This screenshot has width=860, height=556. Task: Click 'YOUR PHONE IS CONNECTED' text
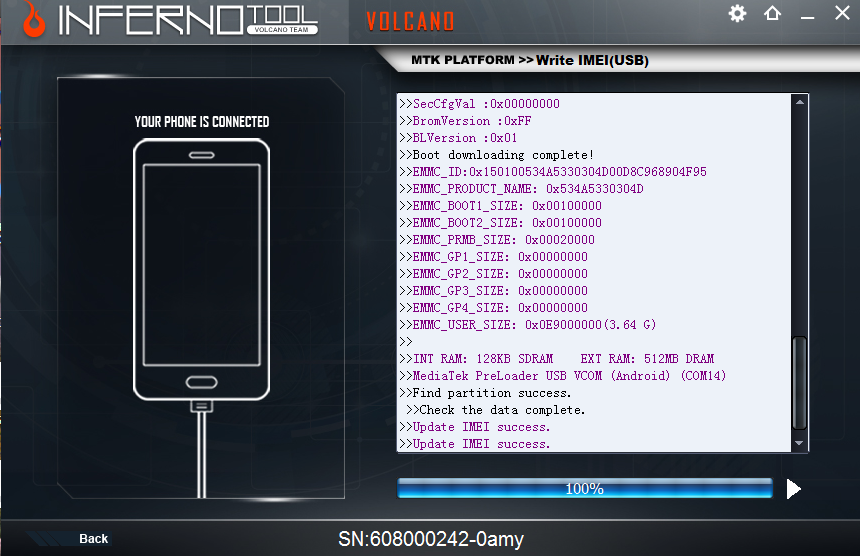[x=202, y=122]
